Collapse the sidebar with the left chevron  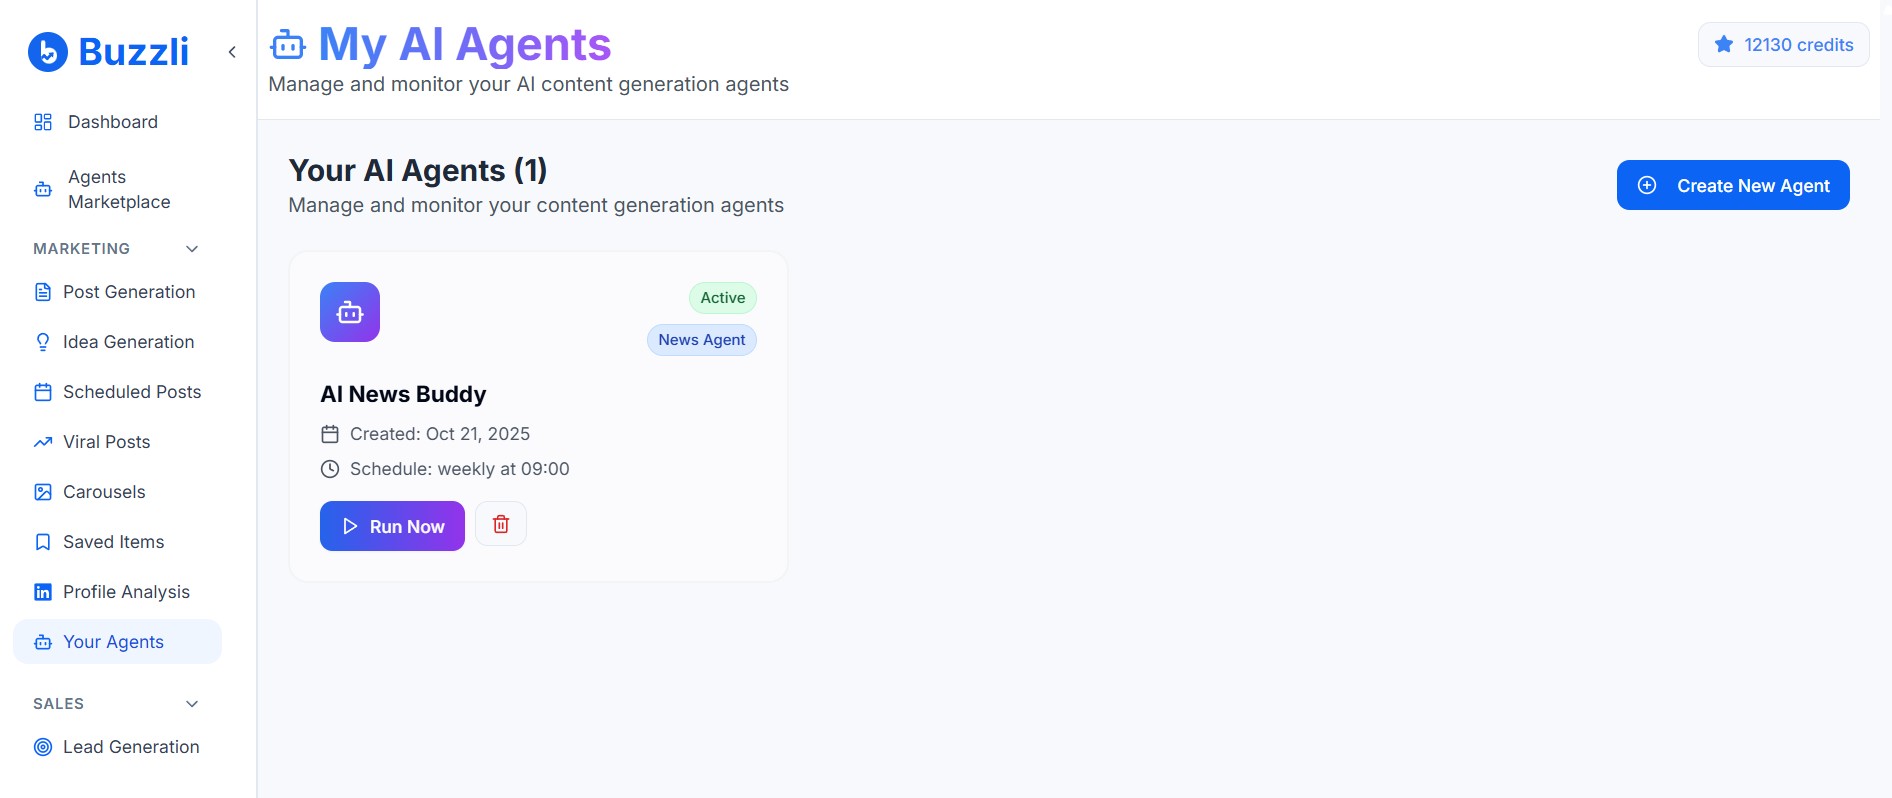(231, 51)
